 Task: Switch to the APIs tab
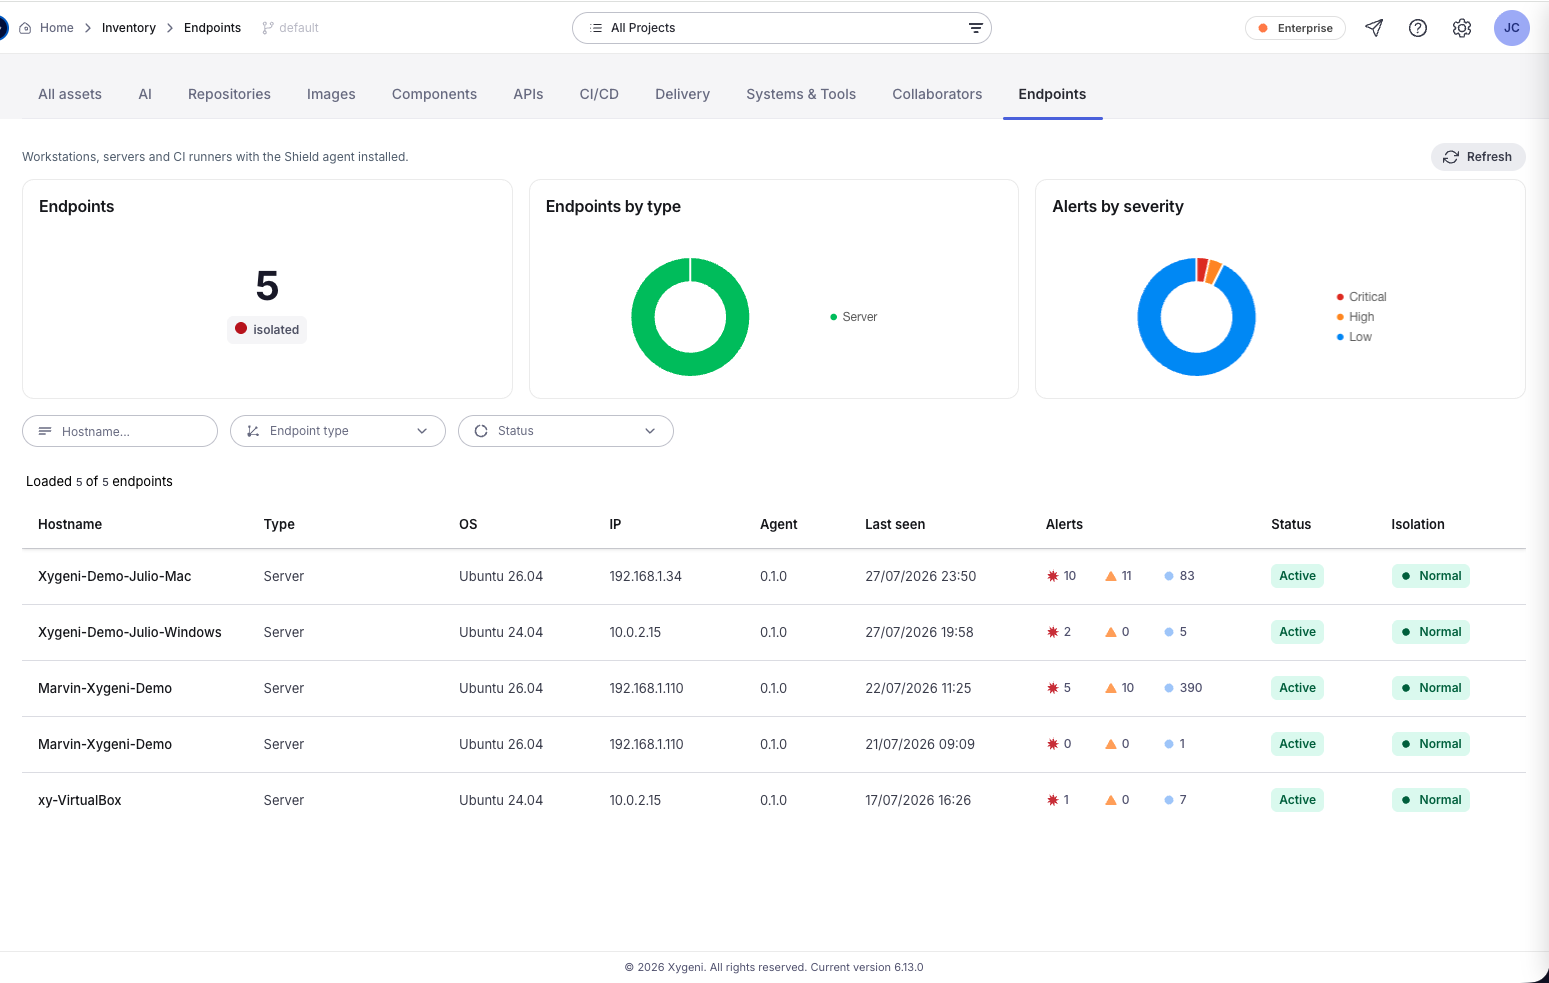528,94
